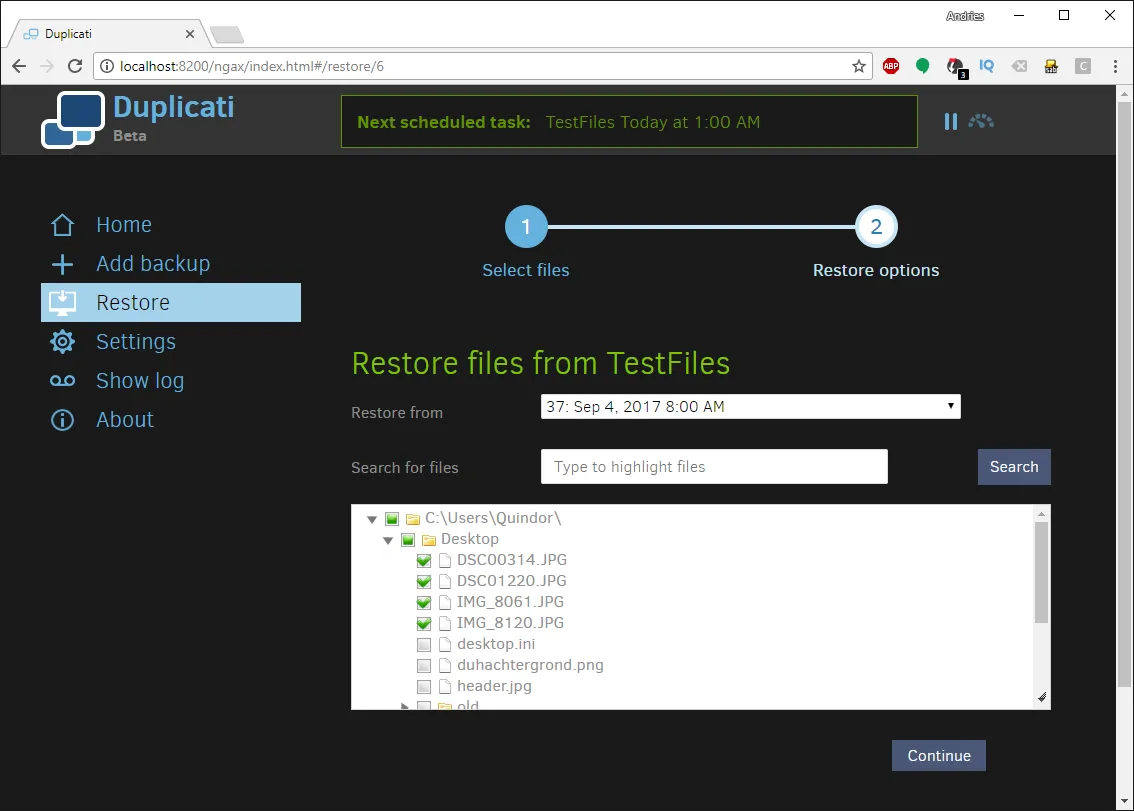Screen dimensions: 1134x811
Task: Click the extension icon with badge 3
Action: point(956,67)
